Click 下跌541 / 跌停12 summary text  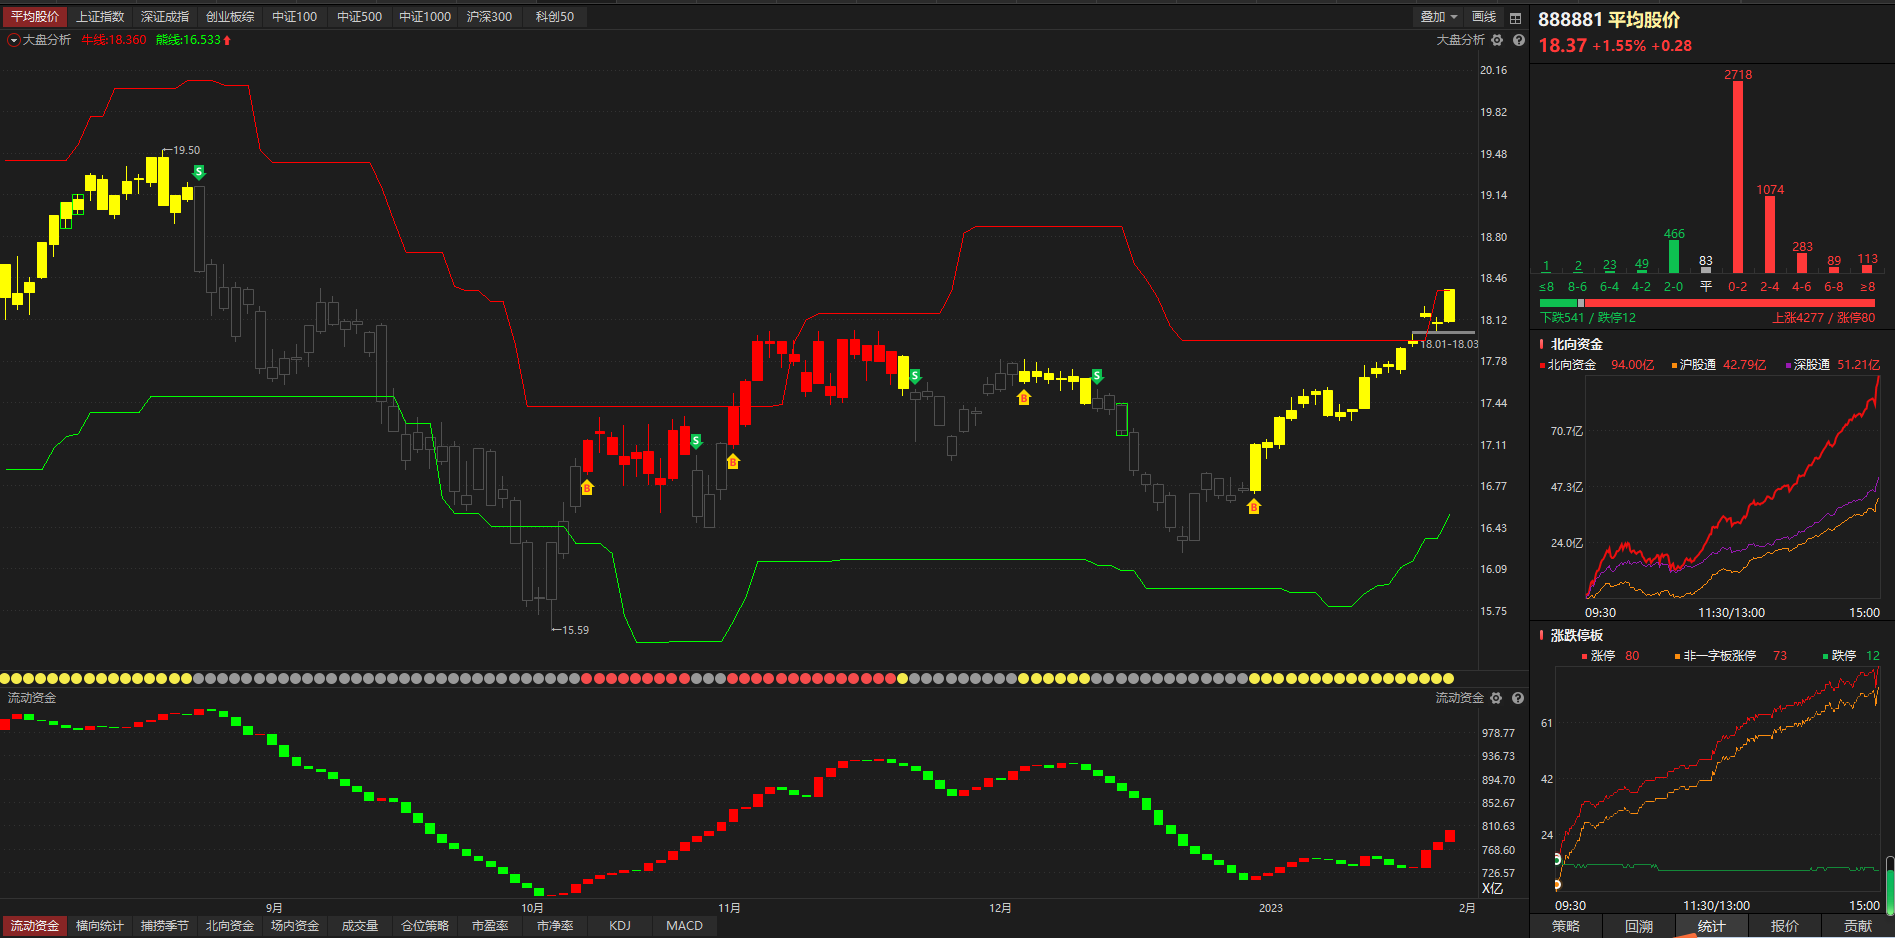[x=1588, y=318]
